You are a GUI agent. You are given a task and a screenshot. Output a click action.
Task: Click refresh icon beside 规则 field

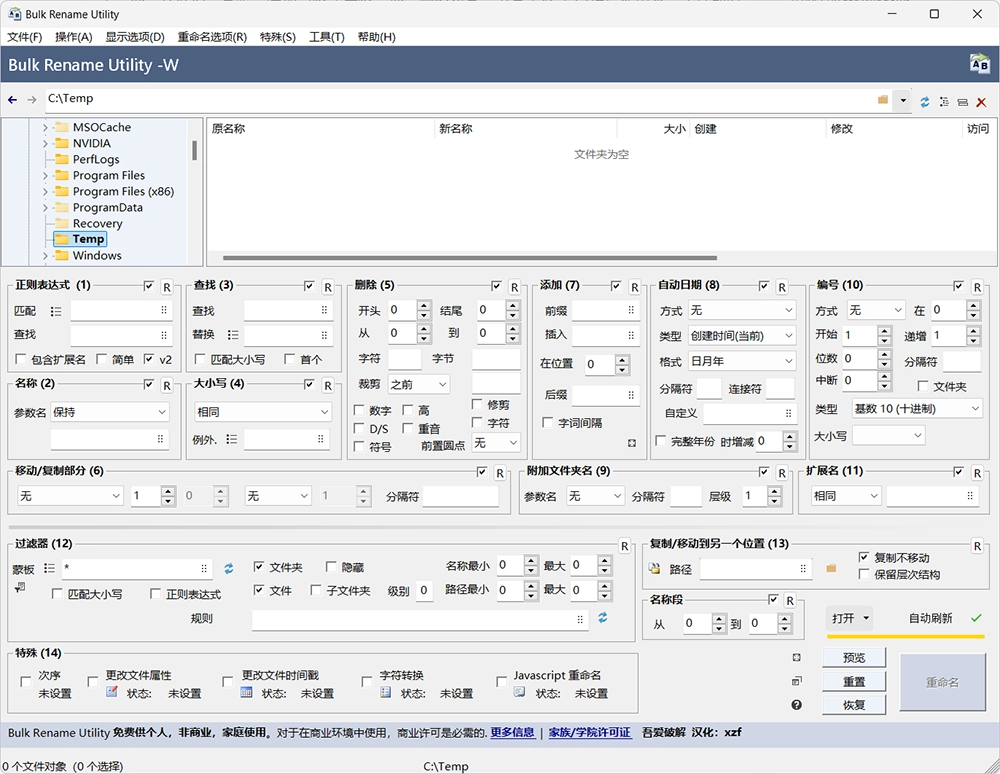click(603, 617)
